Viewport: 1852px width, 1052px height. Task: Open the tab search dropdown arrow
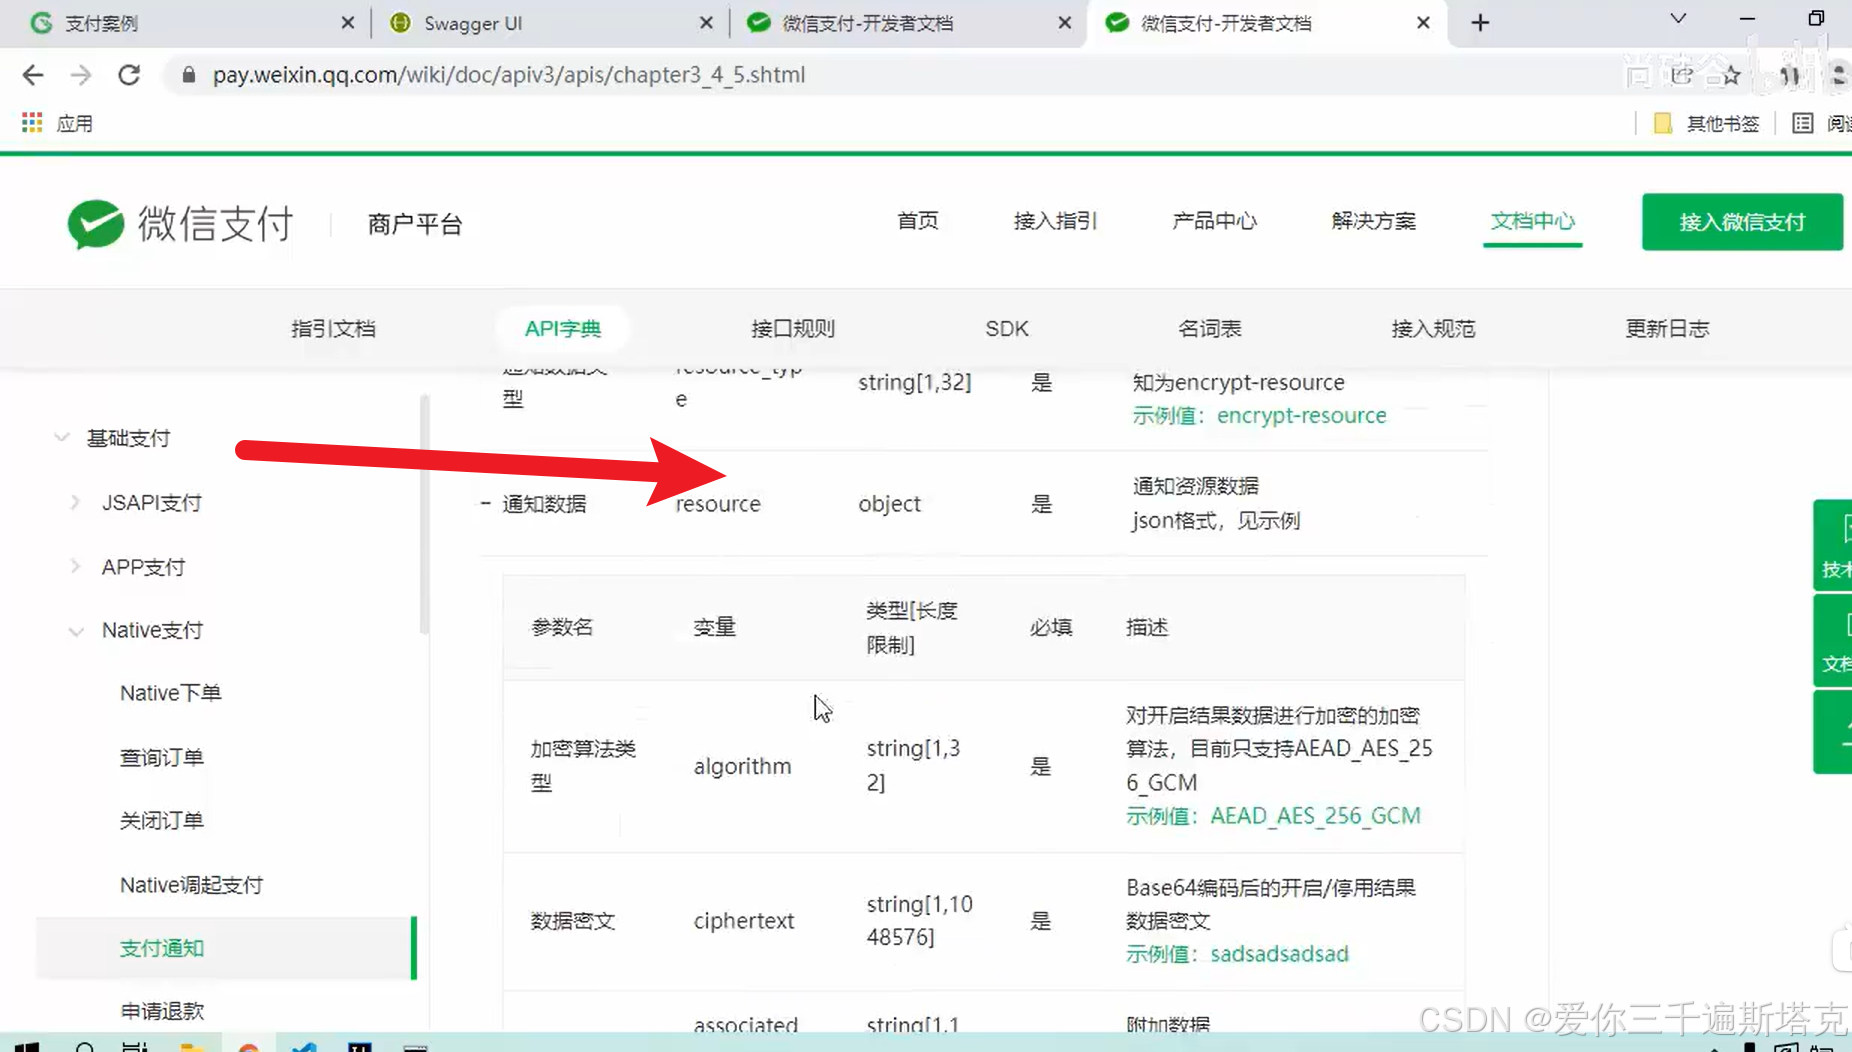[x=1678, y=19]
